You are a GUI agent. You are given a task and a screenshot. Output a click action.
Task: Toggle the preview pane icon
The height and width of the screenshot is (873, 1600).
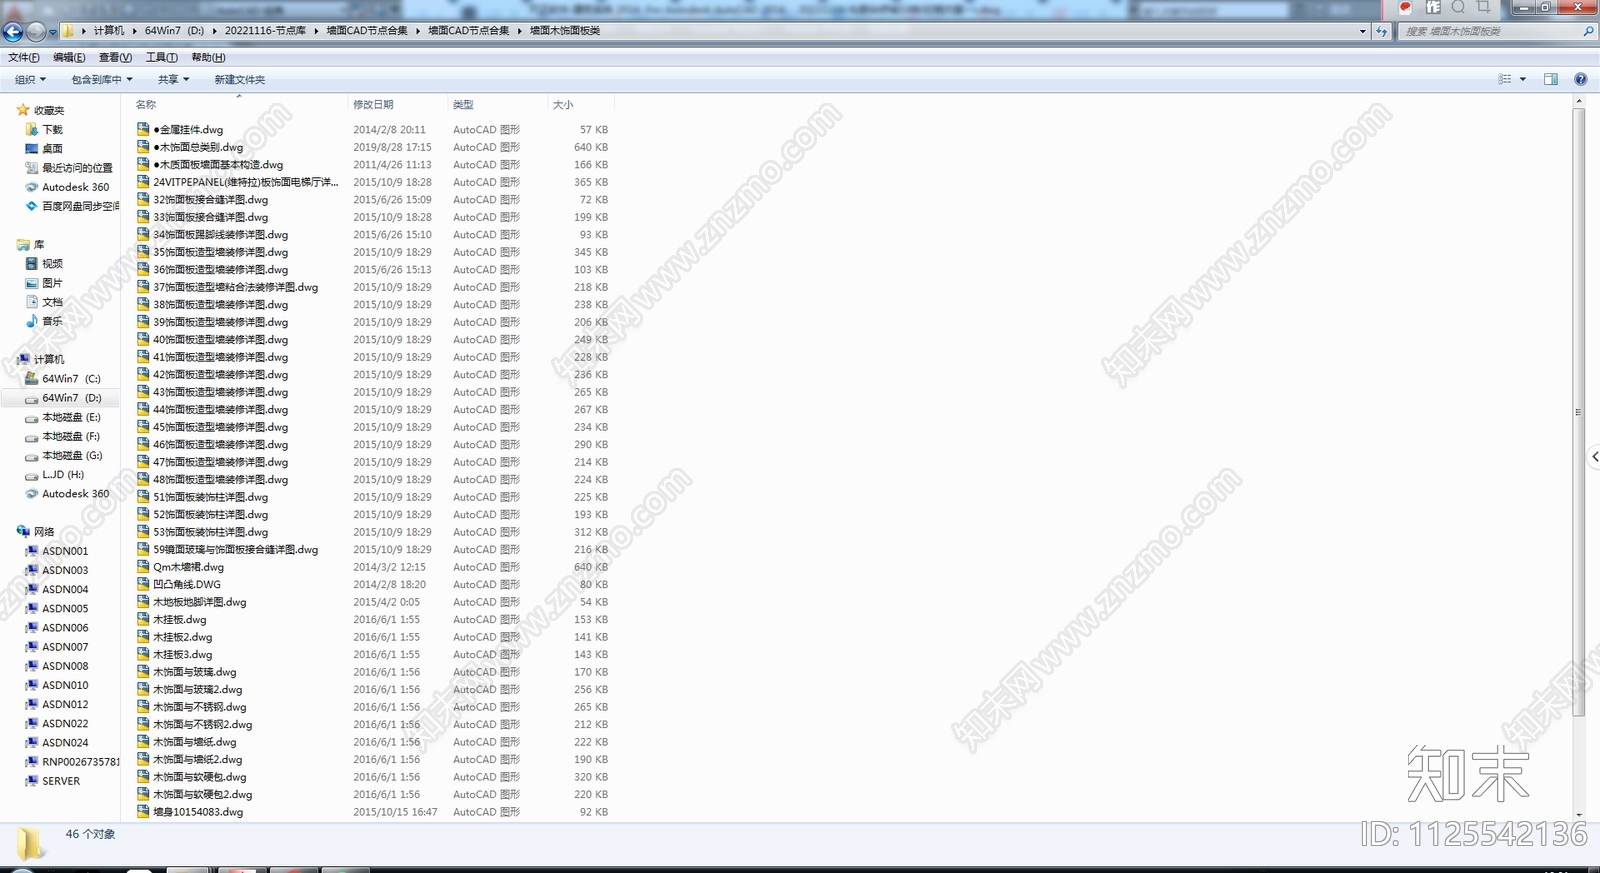pyautogui.click(x=1551, y=79)
